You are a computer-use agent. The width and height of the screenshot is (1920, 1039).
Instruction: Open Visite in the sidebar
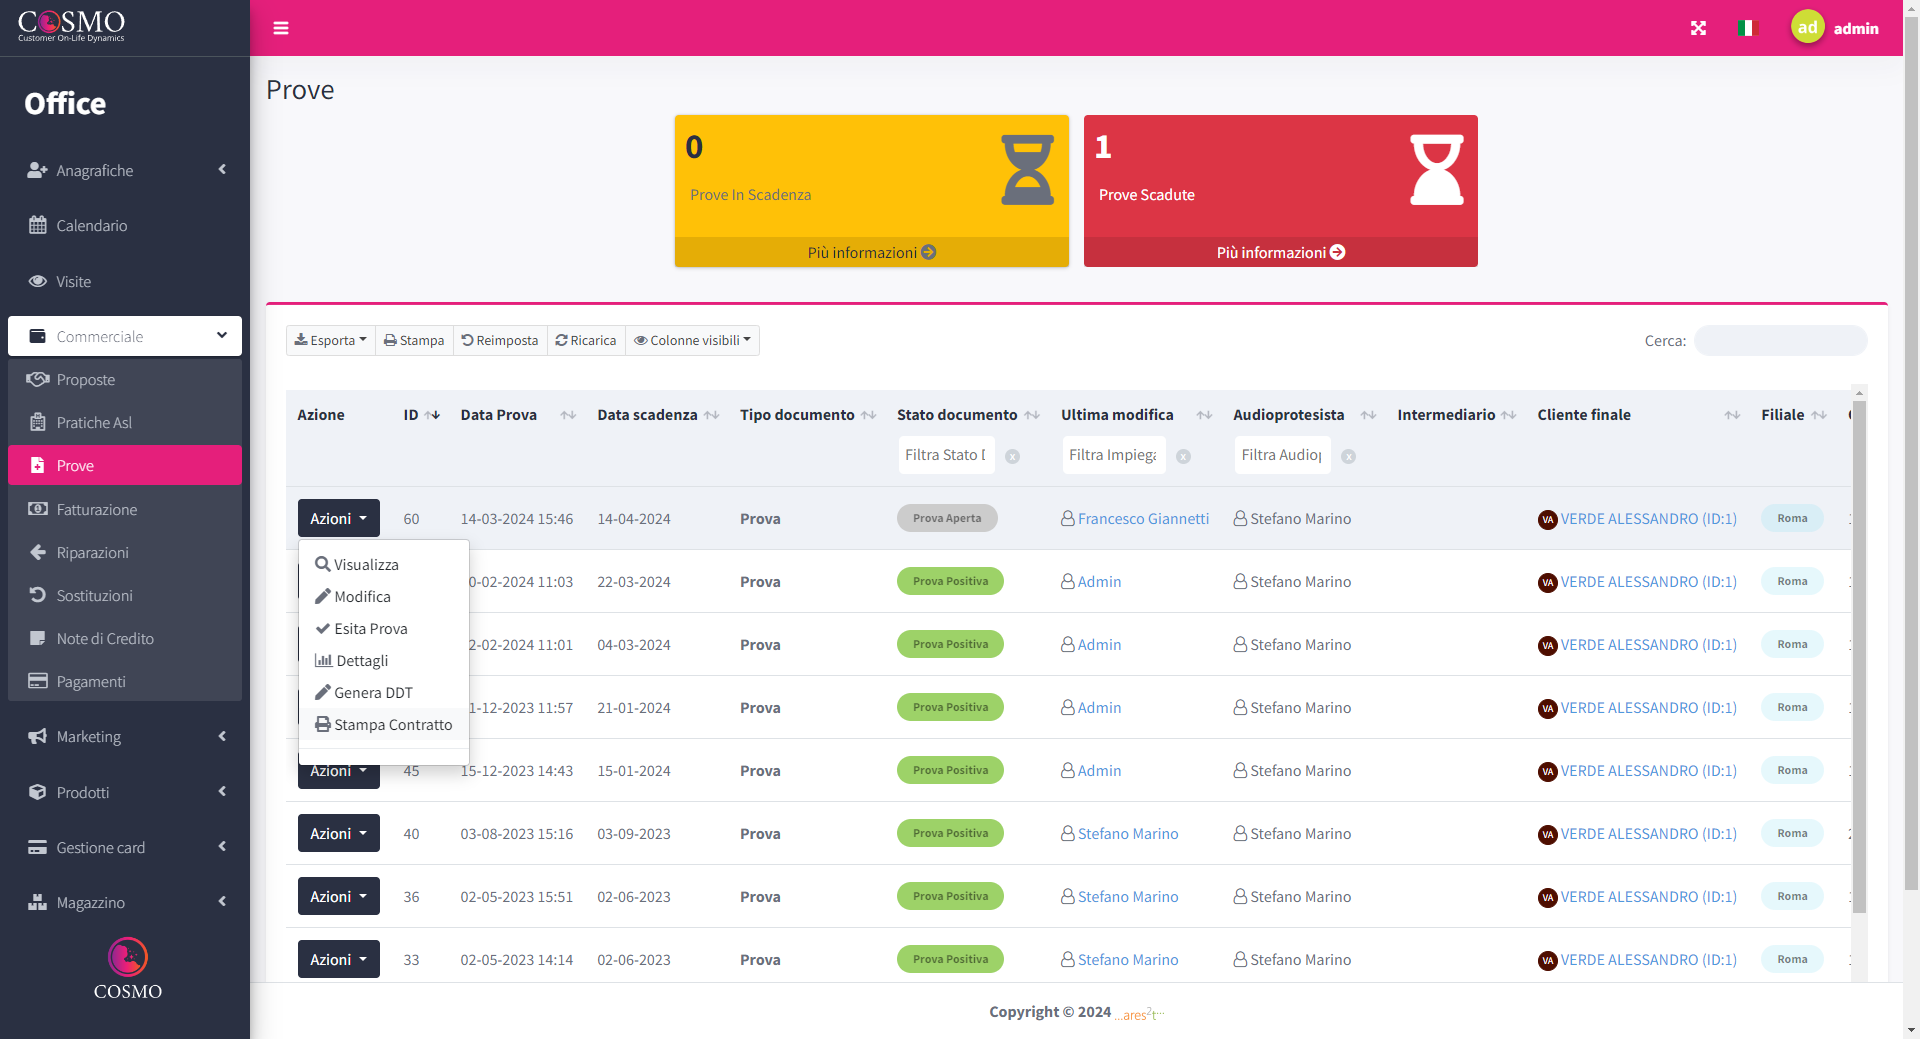click(x=125, y=282)
